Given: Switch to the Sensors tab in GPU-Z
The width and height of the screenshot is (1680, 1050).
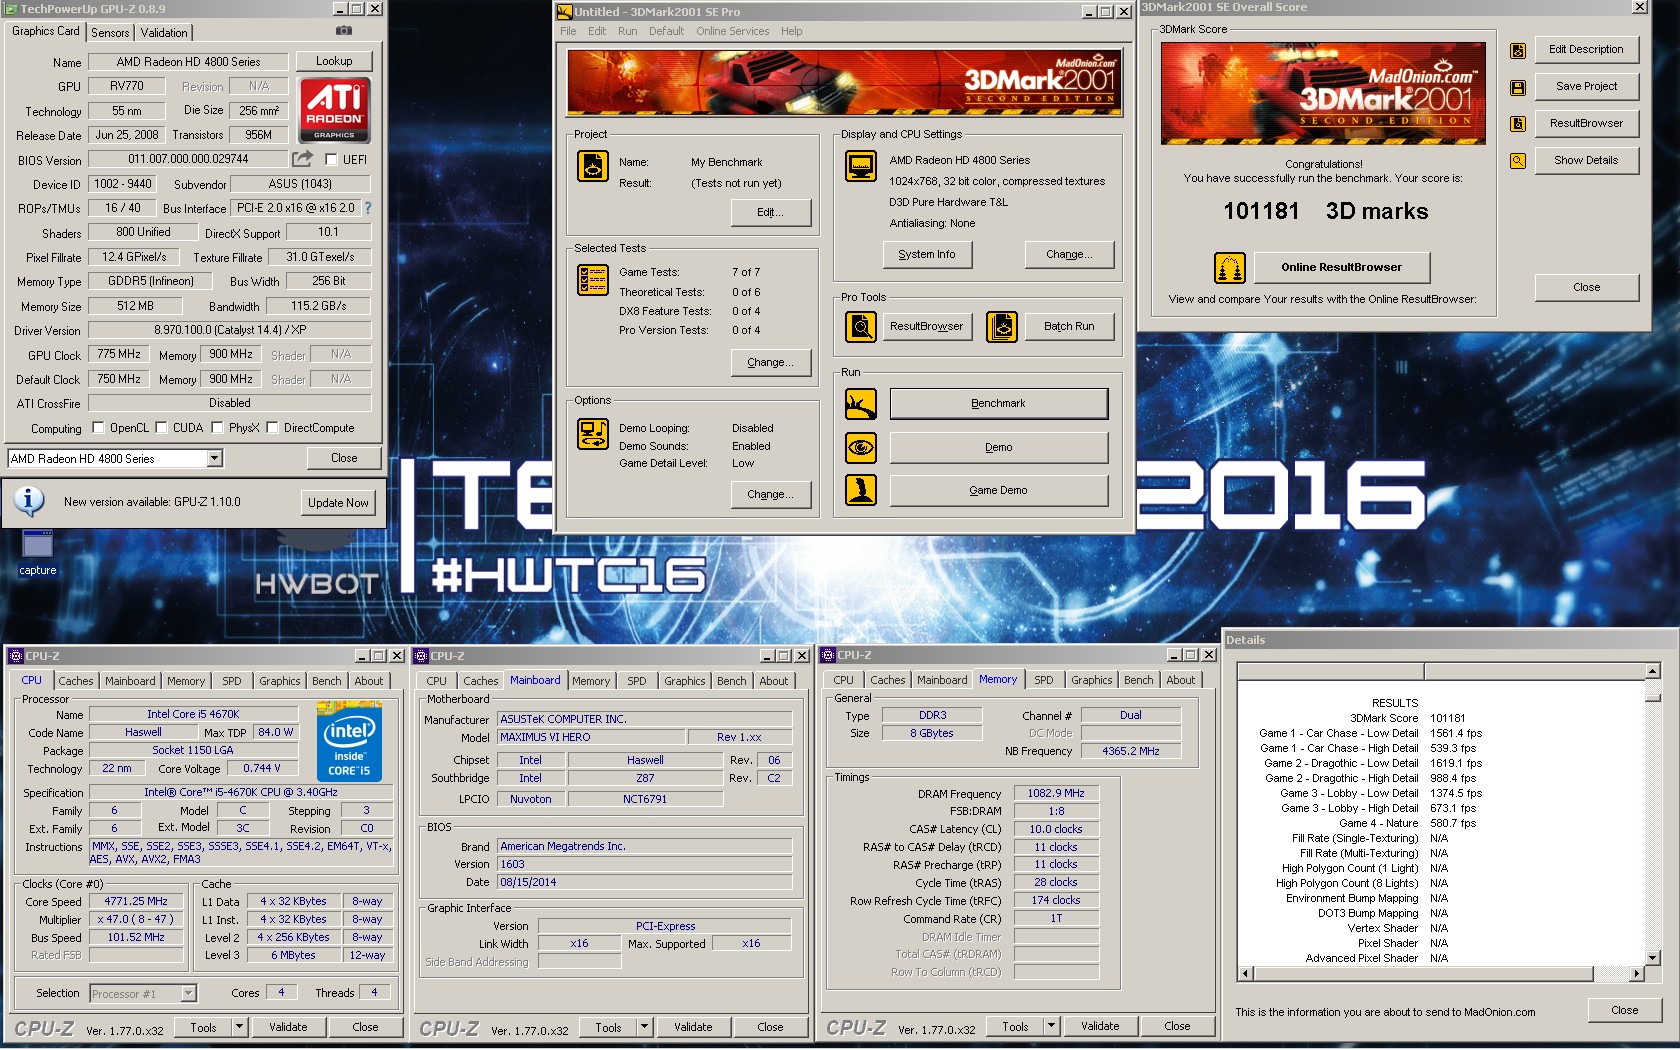Looking at the screenshot, I should pyautogui.click(x=110, y=33).
